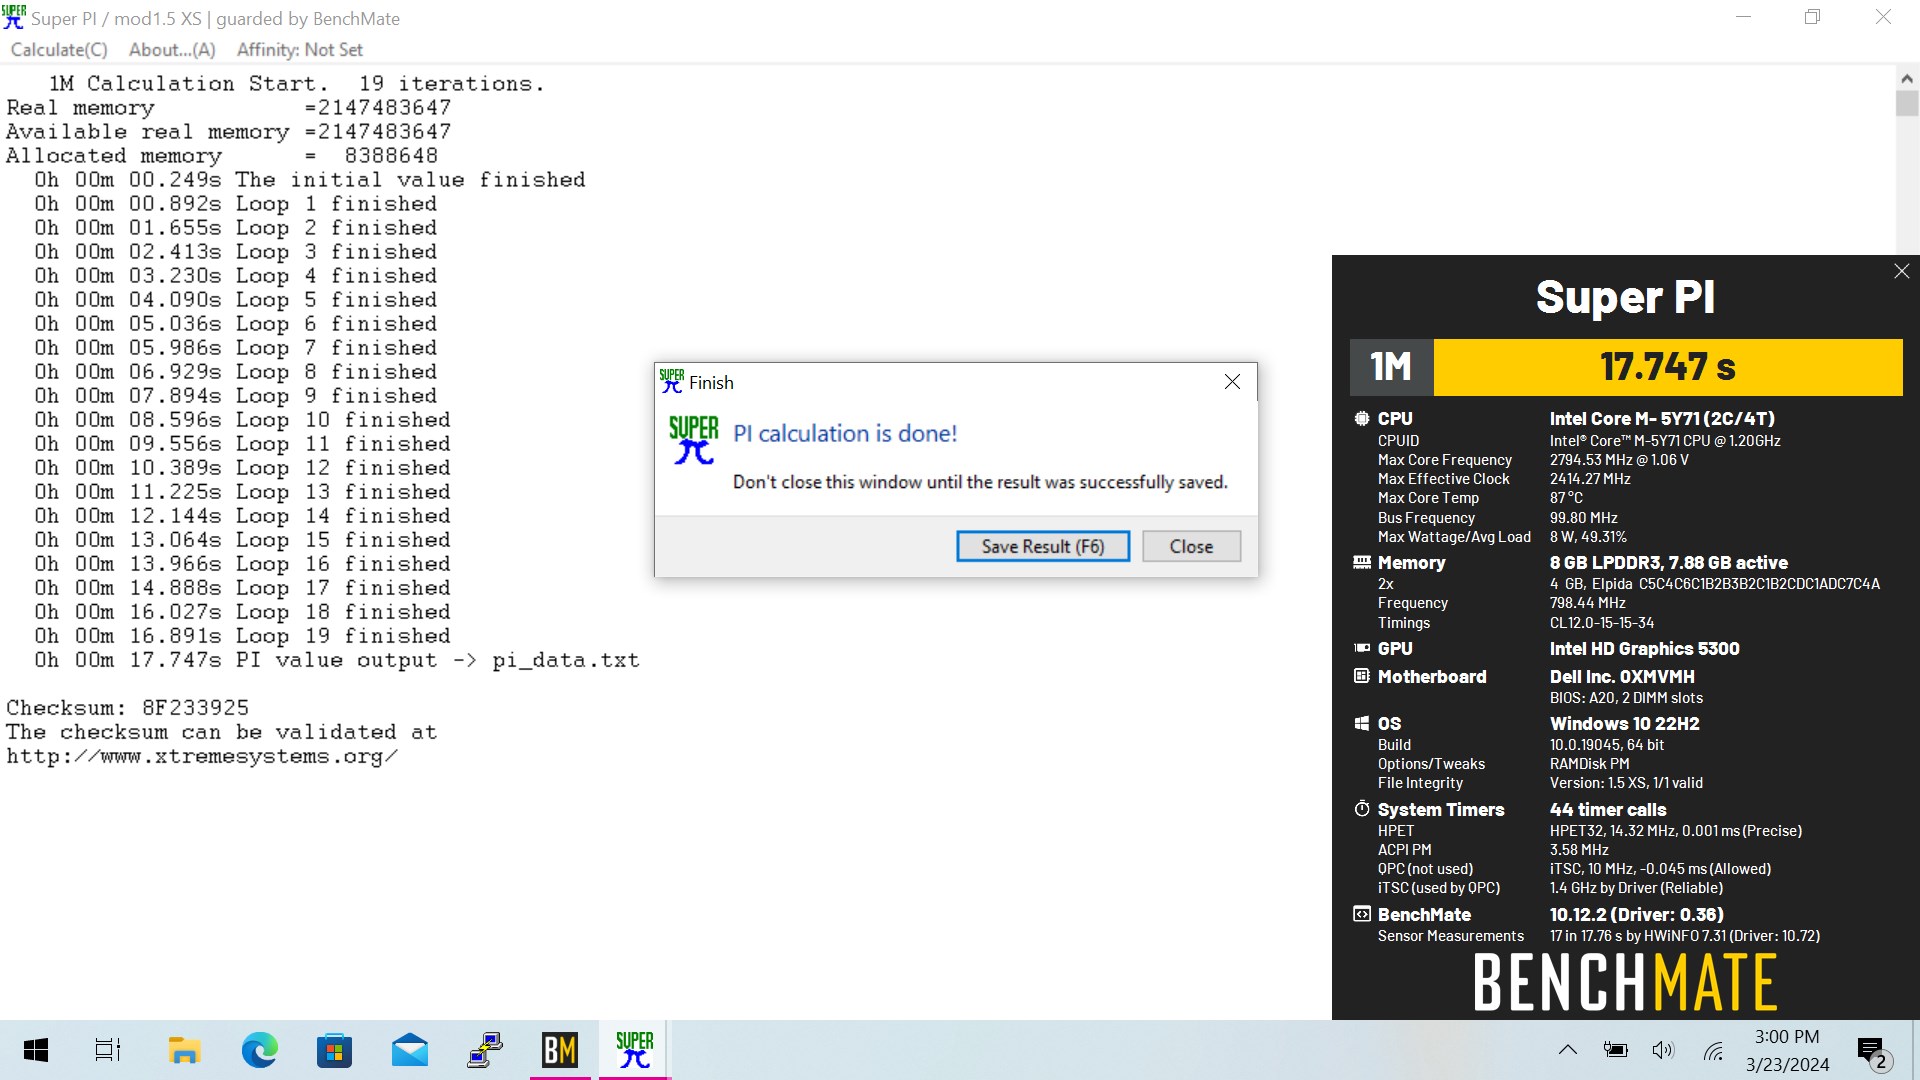Screen dimensions: 1920x1080
Task: Click the Loop 19 finished line
Action: point(243,636)
